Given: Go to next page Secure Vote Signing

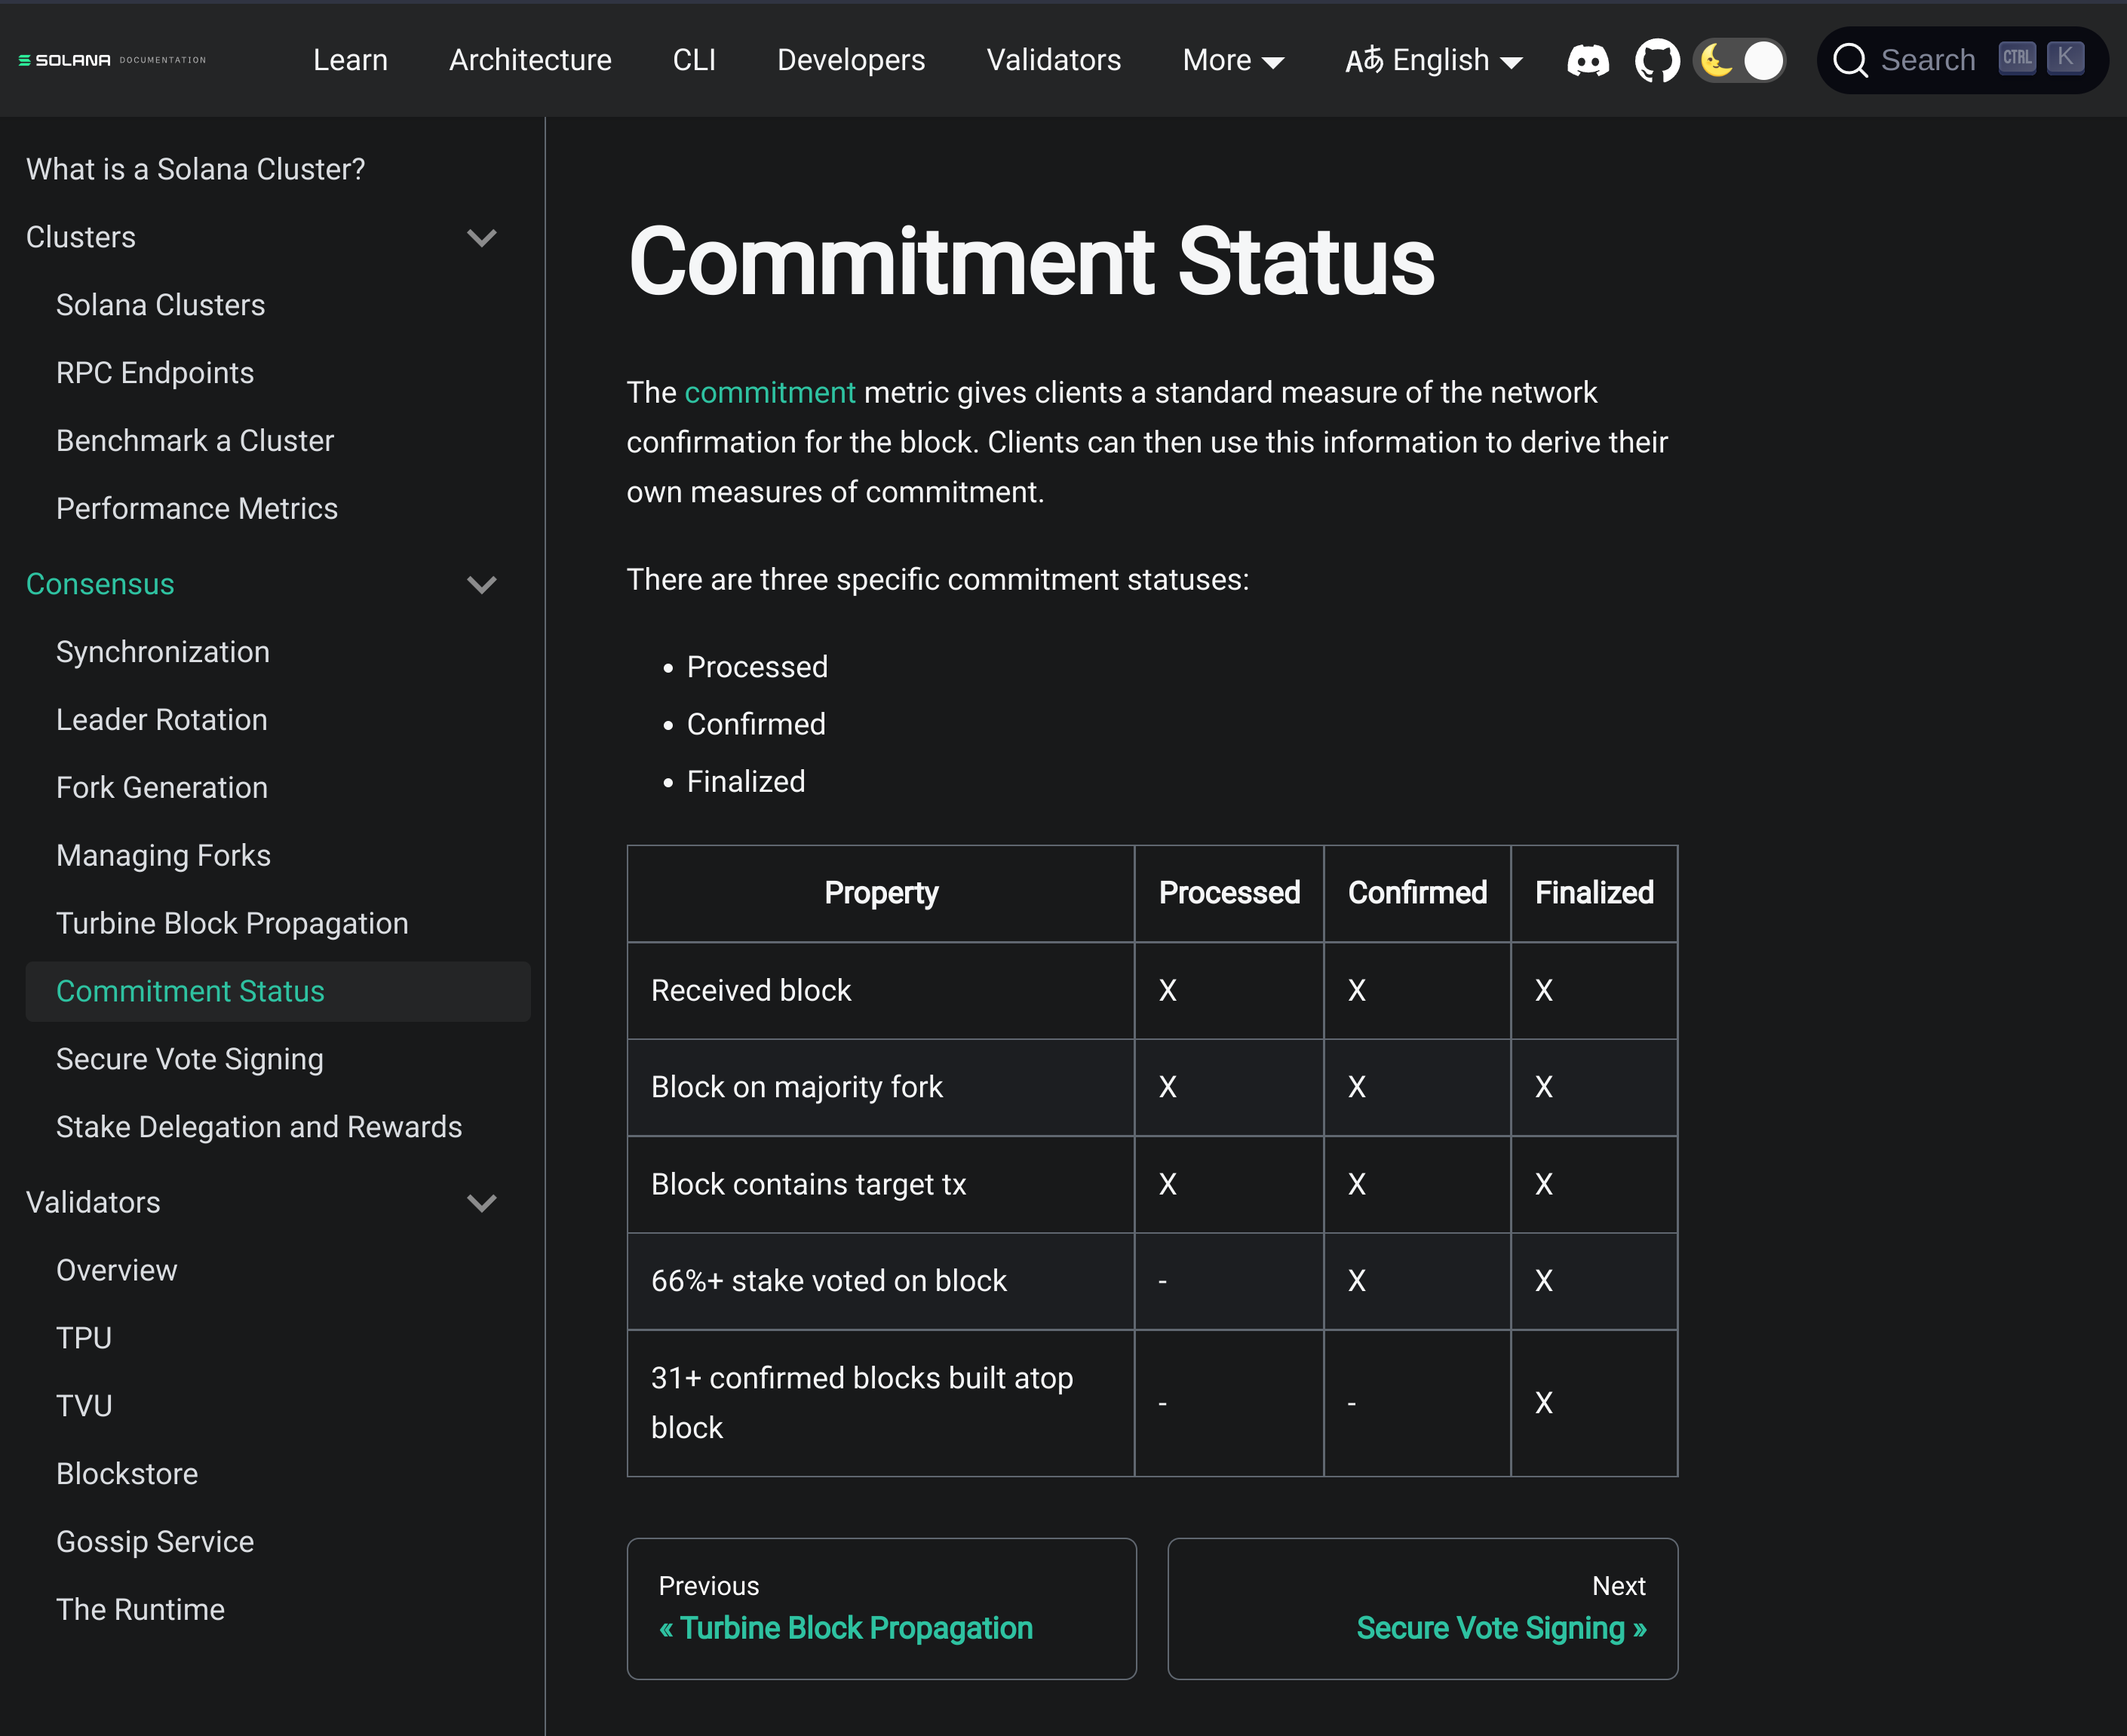Looking at the screenshot, I should [1500, 1628].
